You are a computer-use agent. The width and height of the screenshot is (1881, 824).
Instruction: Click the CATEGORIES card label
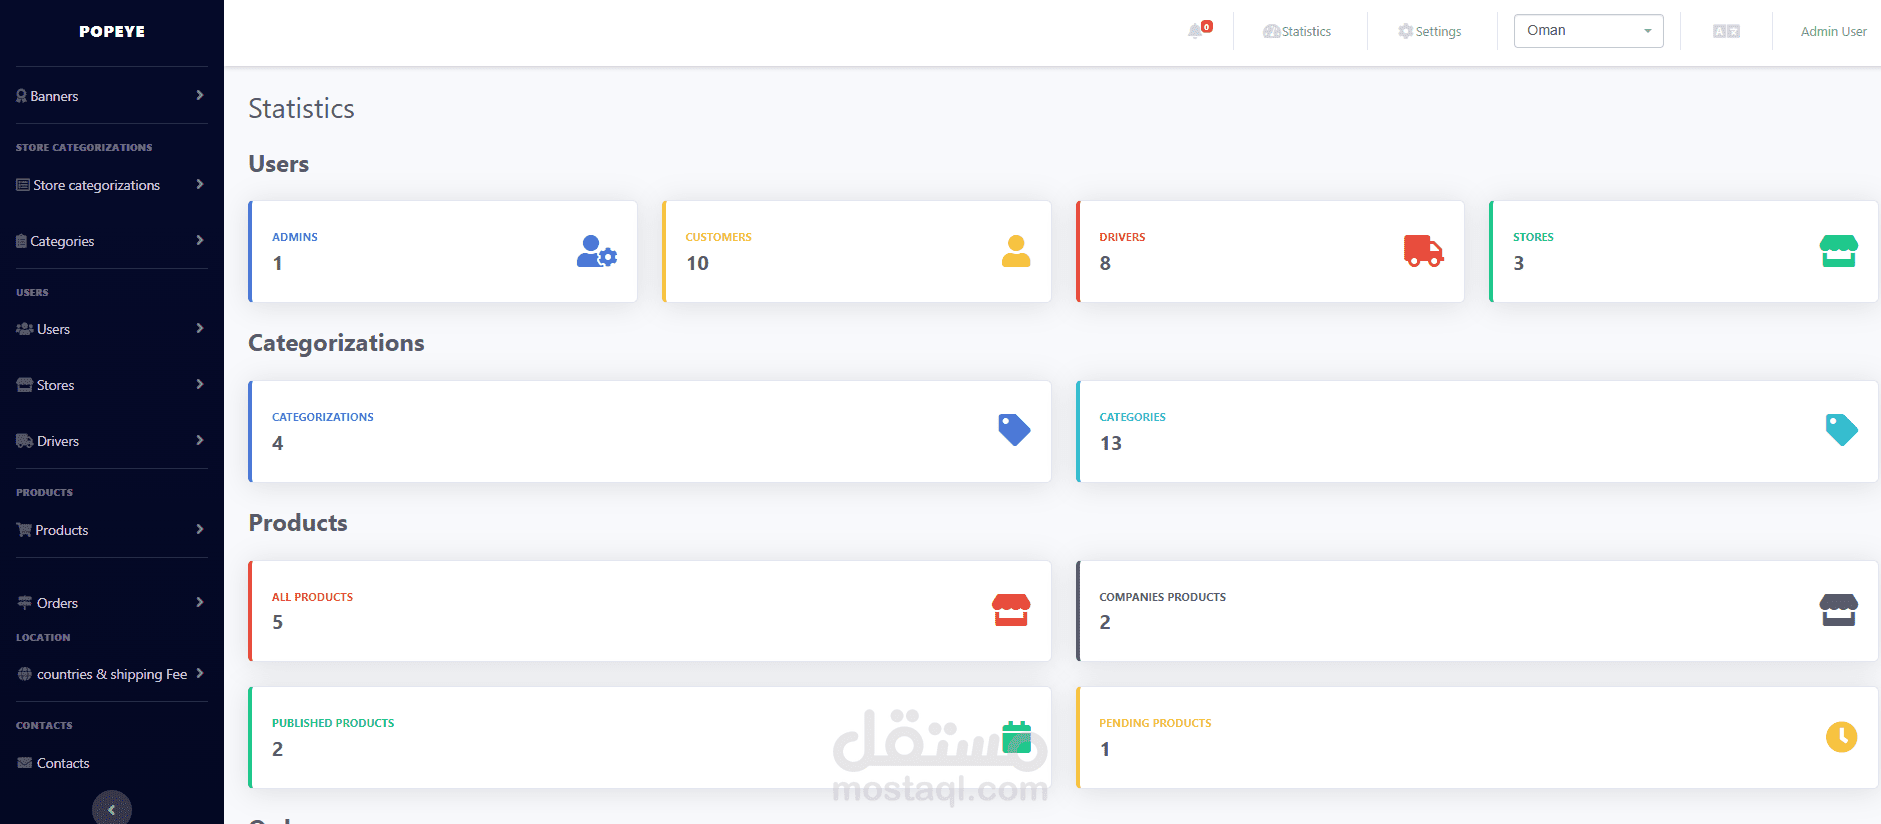click(1132, 417)
